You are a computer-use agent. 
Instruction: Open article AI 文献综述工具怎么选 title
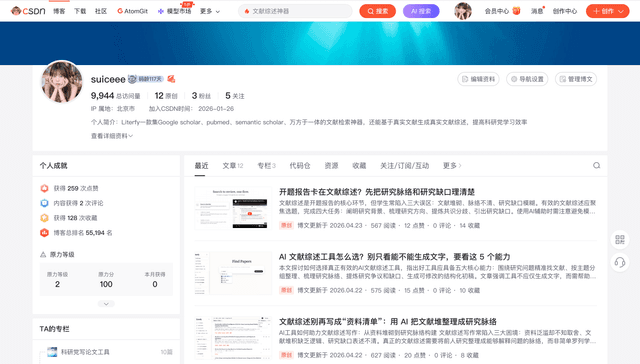[x=395, y=257]
